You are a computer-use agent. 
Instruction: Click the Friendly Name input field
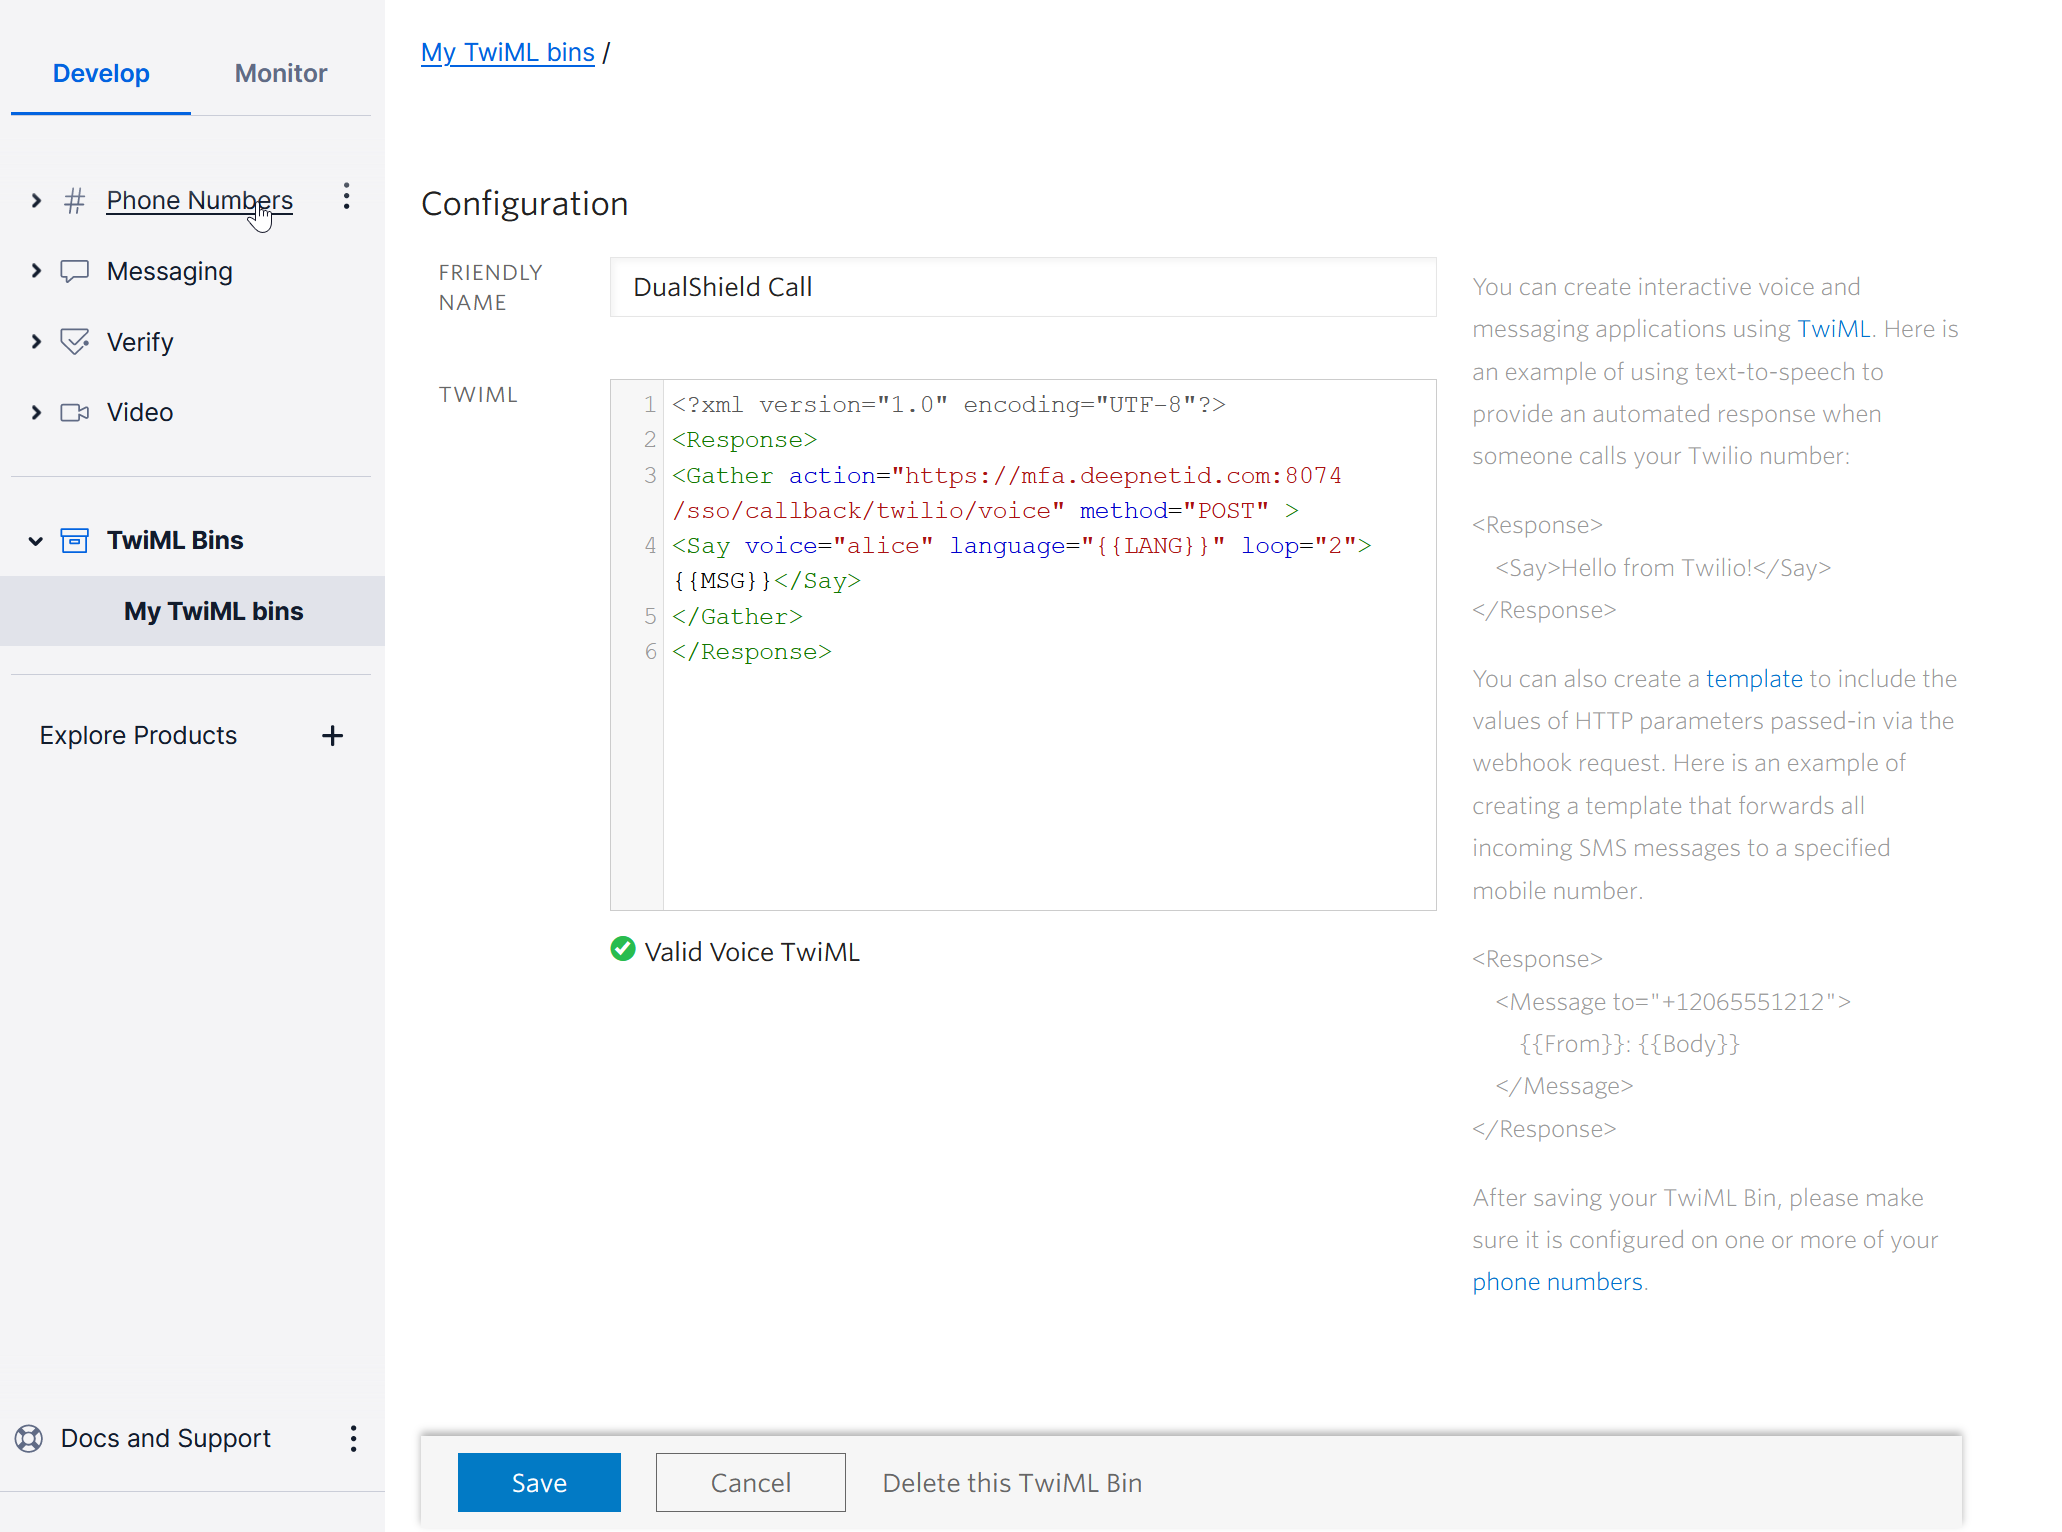click(x=1022, y=287)
